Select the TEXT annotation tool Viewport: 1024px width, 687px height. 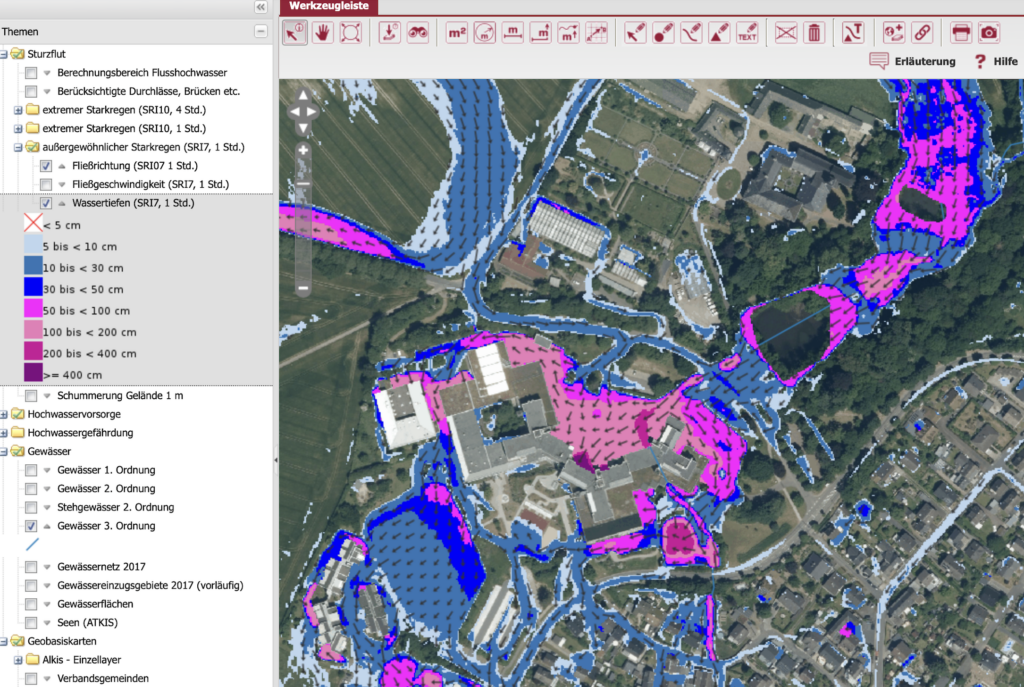coord(747,33)
